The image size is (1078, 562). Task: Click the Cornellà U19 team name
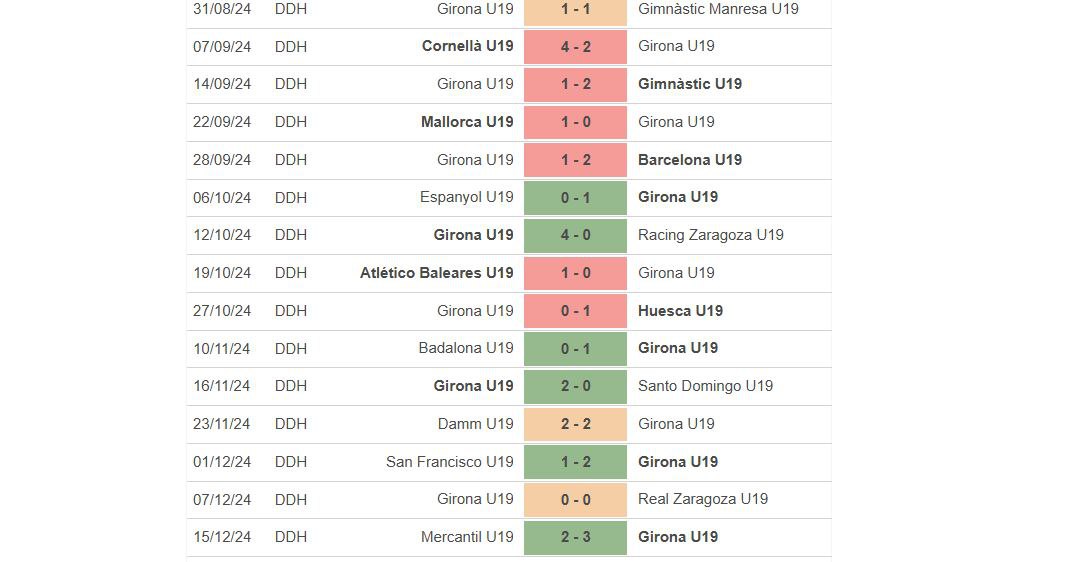[467, 46]
